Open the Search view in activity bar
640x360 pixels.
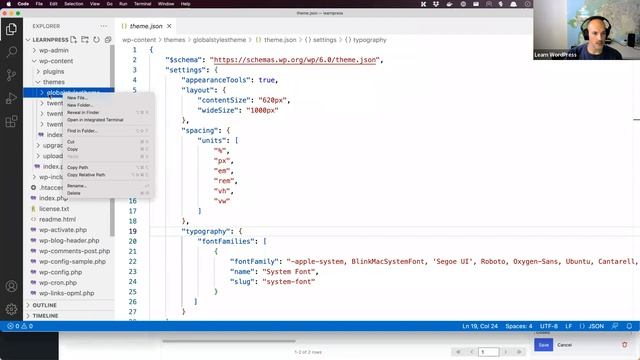pyautogui.click(x=11, y=52)
